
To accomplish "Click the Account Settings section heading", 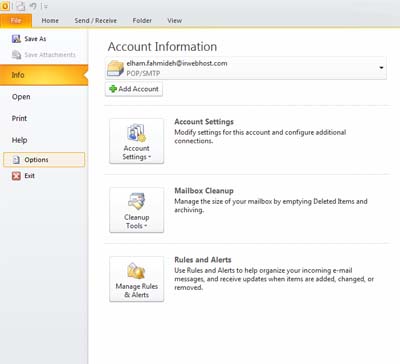I will point(204,122).
